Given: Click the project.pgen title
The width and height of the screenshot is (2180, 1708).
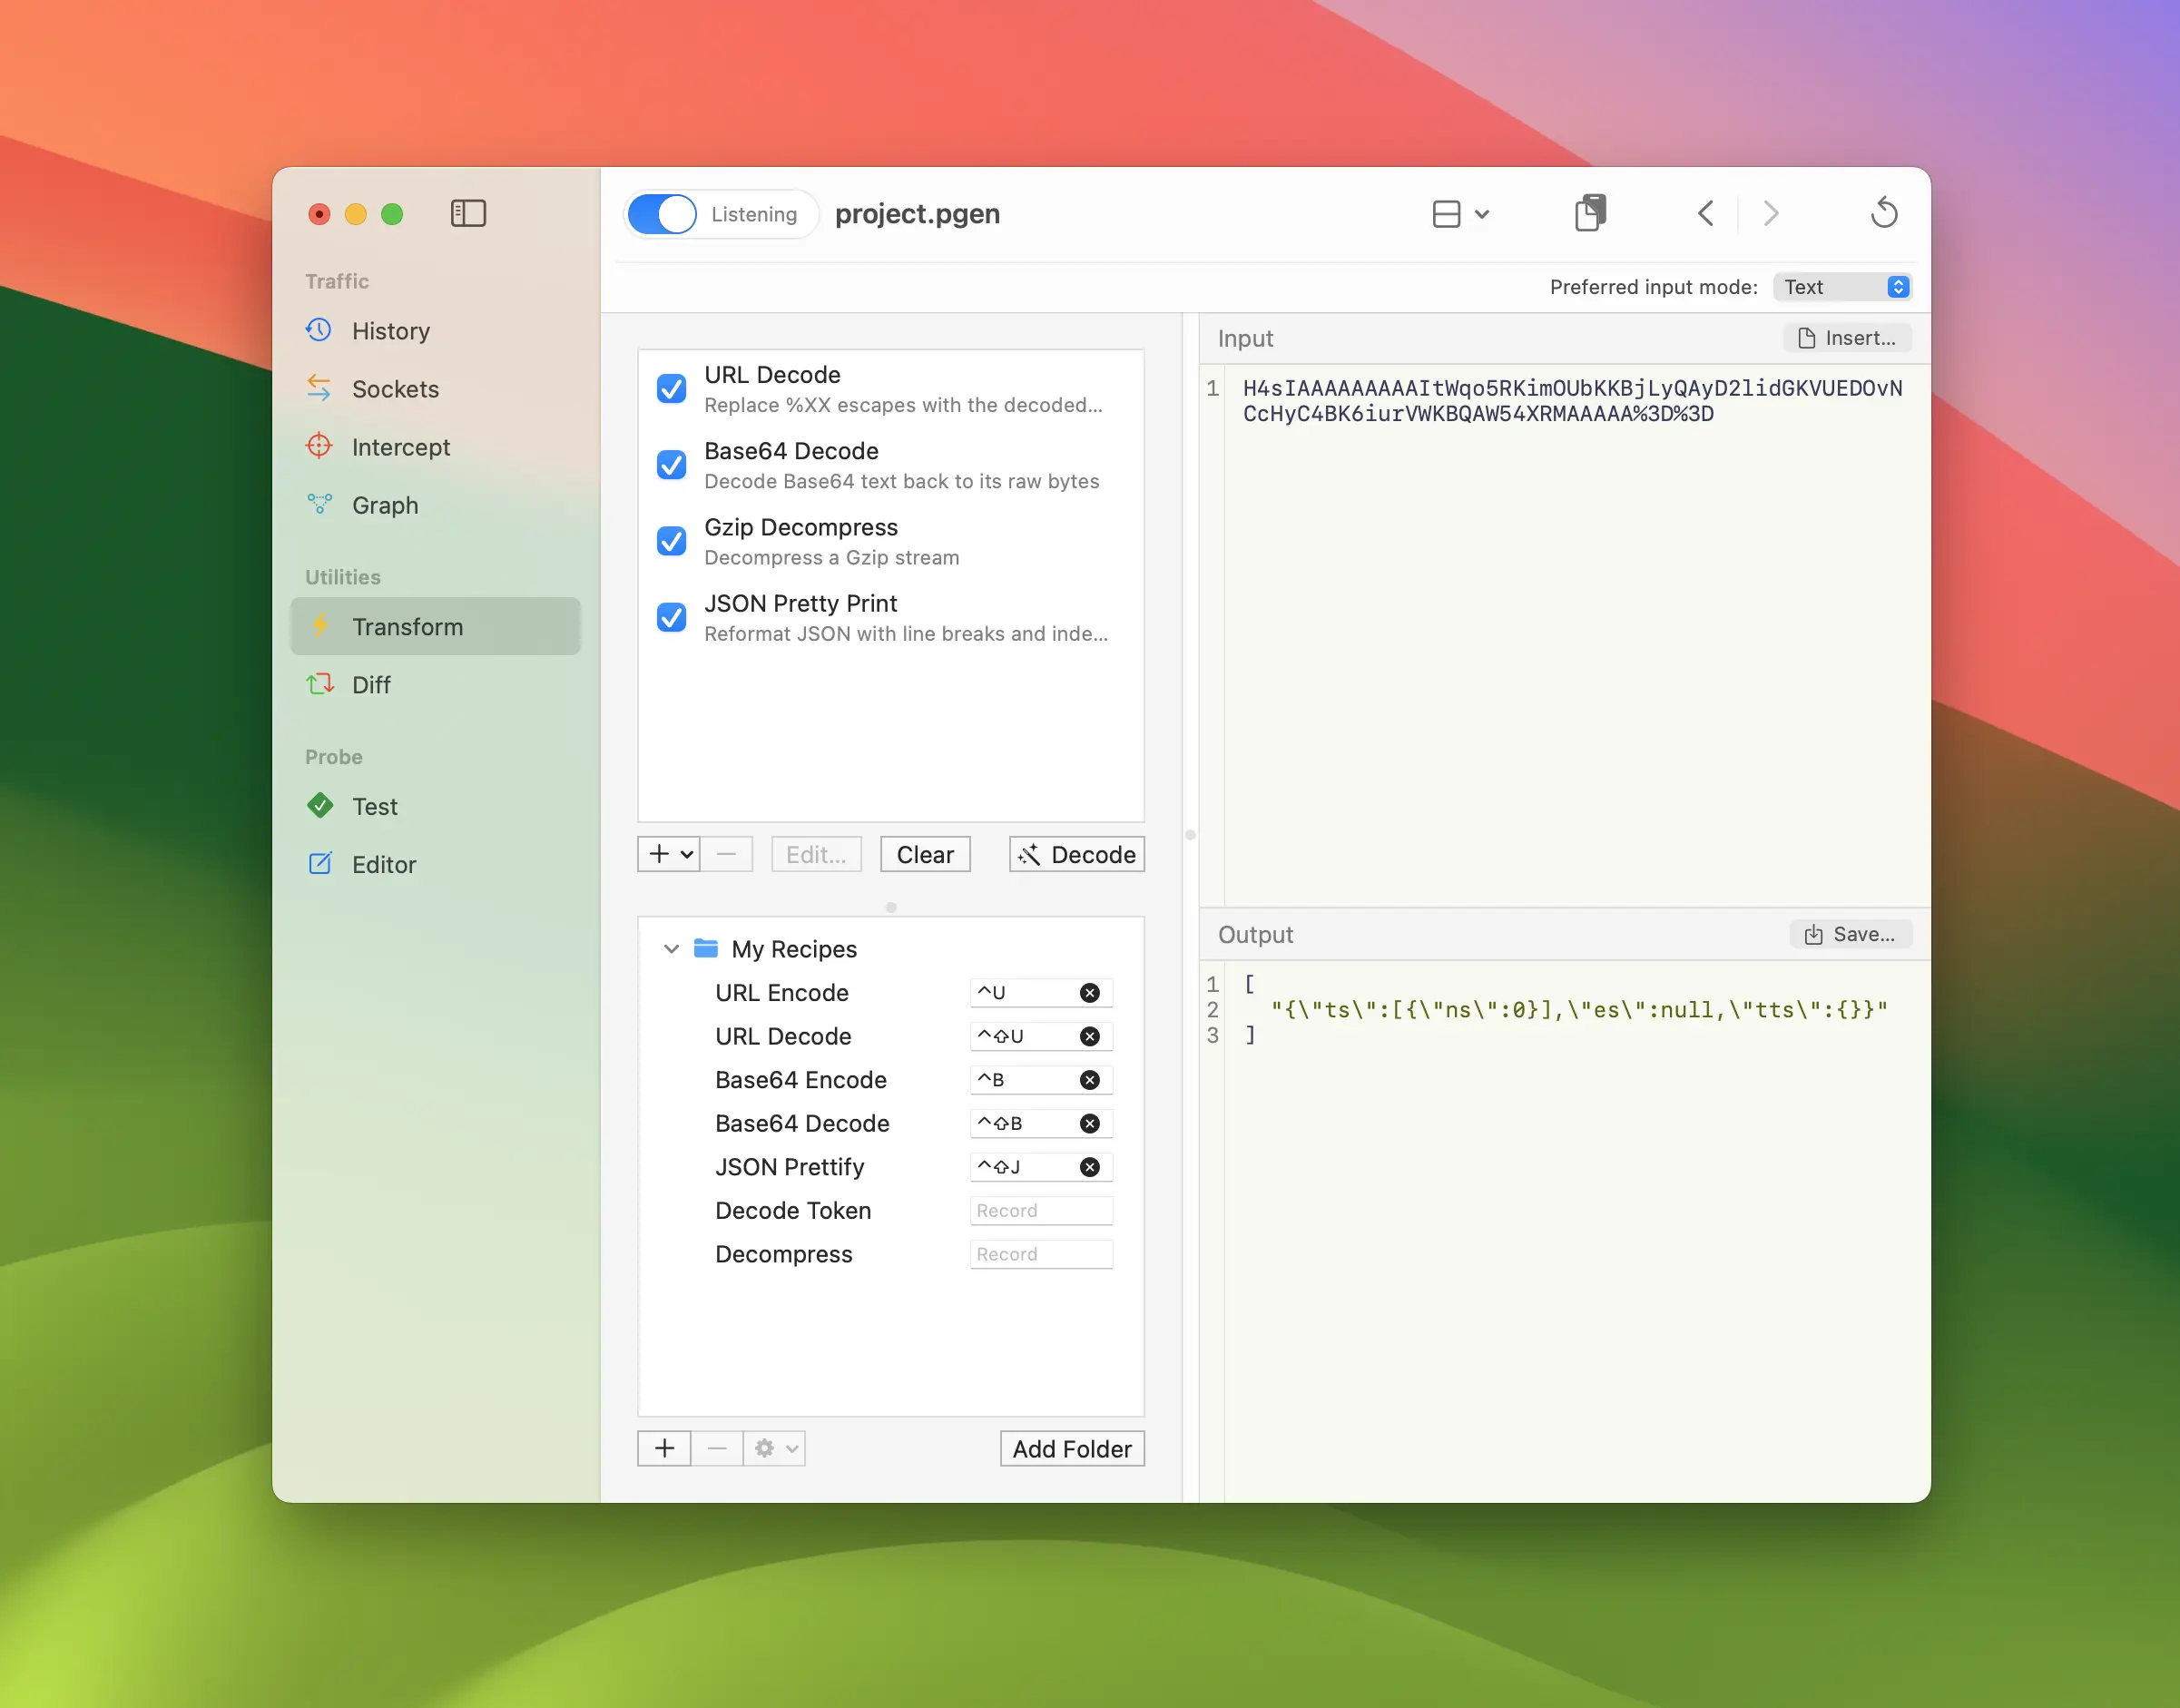Looking at the screenshot, I should click(x=917, y=214).
